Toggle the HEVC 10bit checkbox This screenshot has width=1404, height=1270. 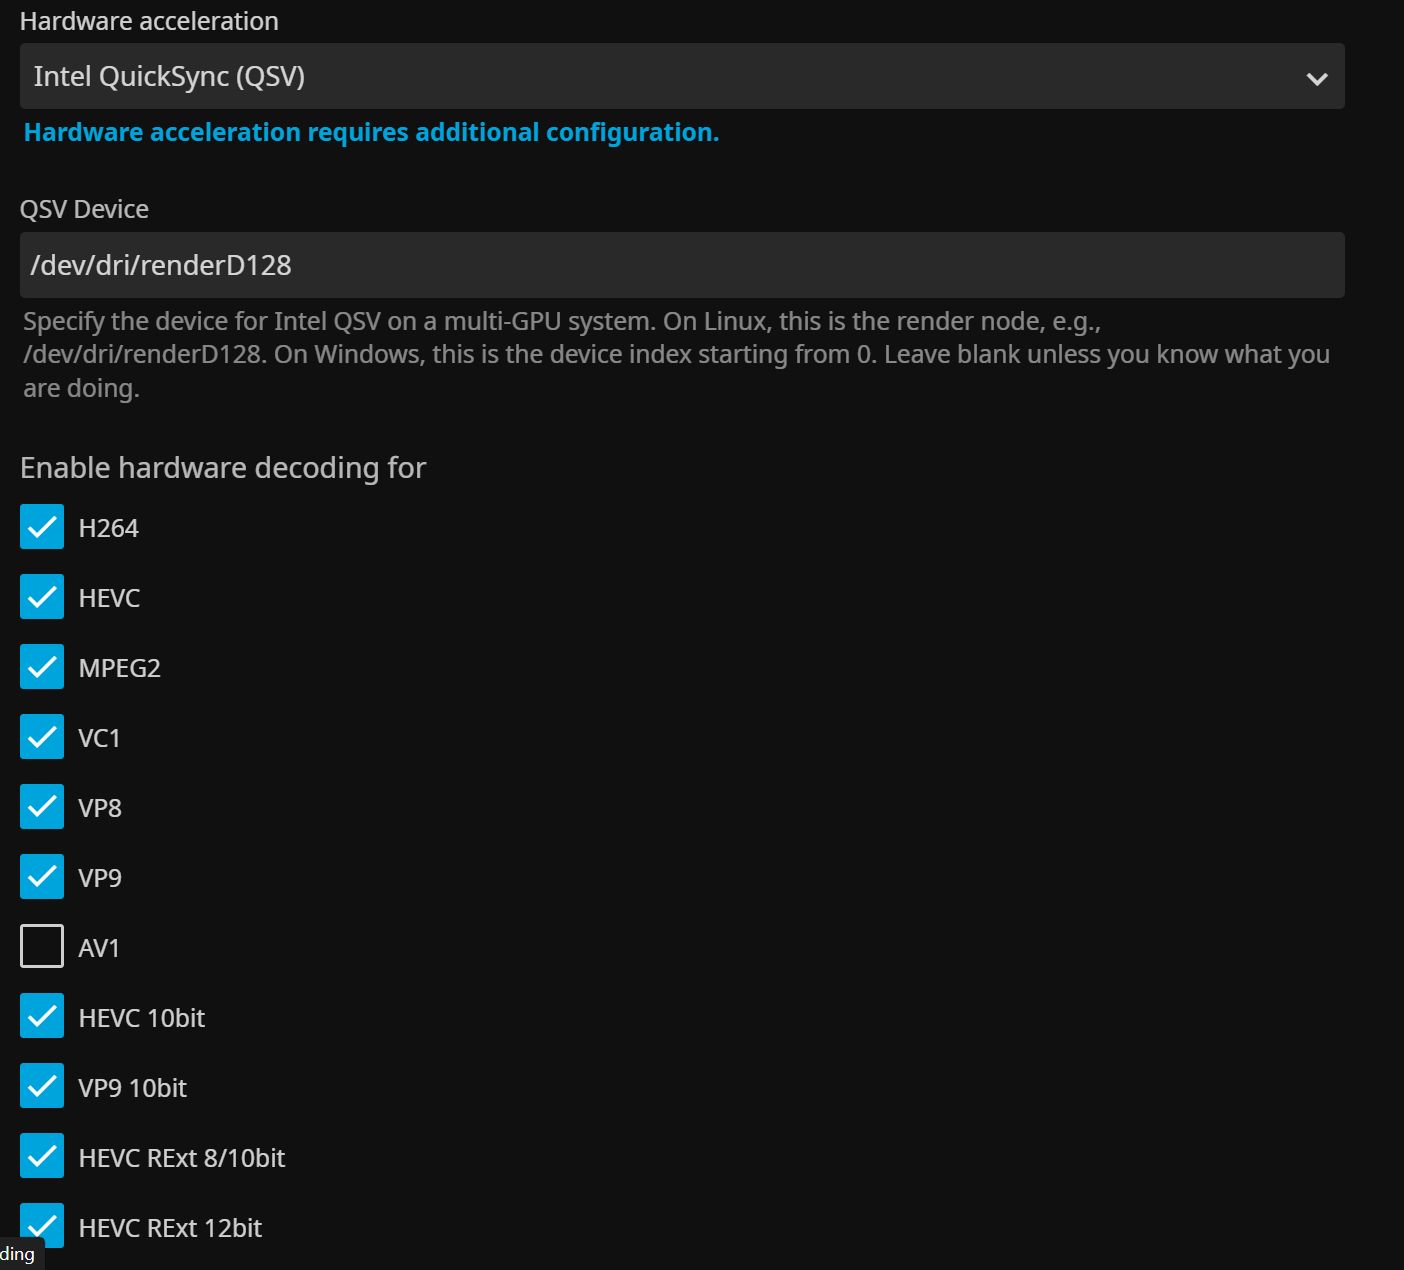click(x=42, y=1017)
